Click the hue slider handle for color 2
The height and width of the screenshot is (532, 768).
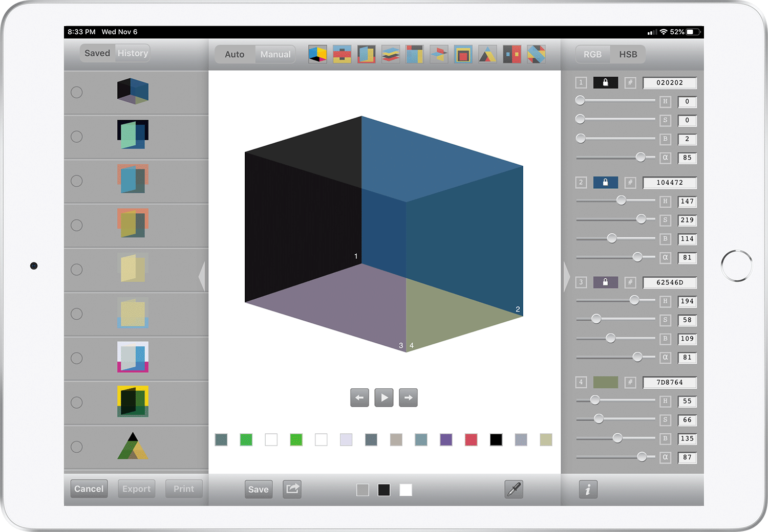pyautogui.click(x=621, y=200)
